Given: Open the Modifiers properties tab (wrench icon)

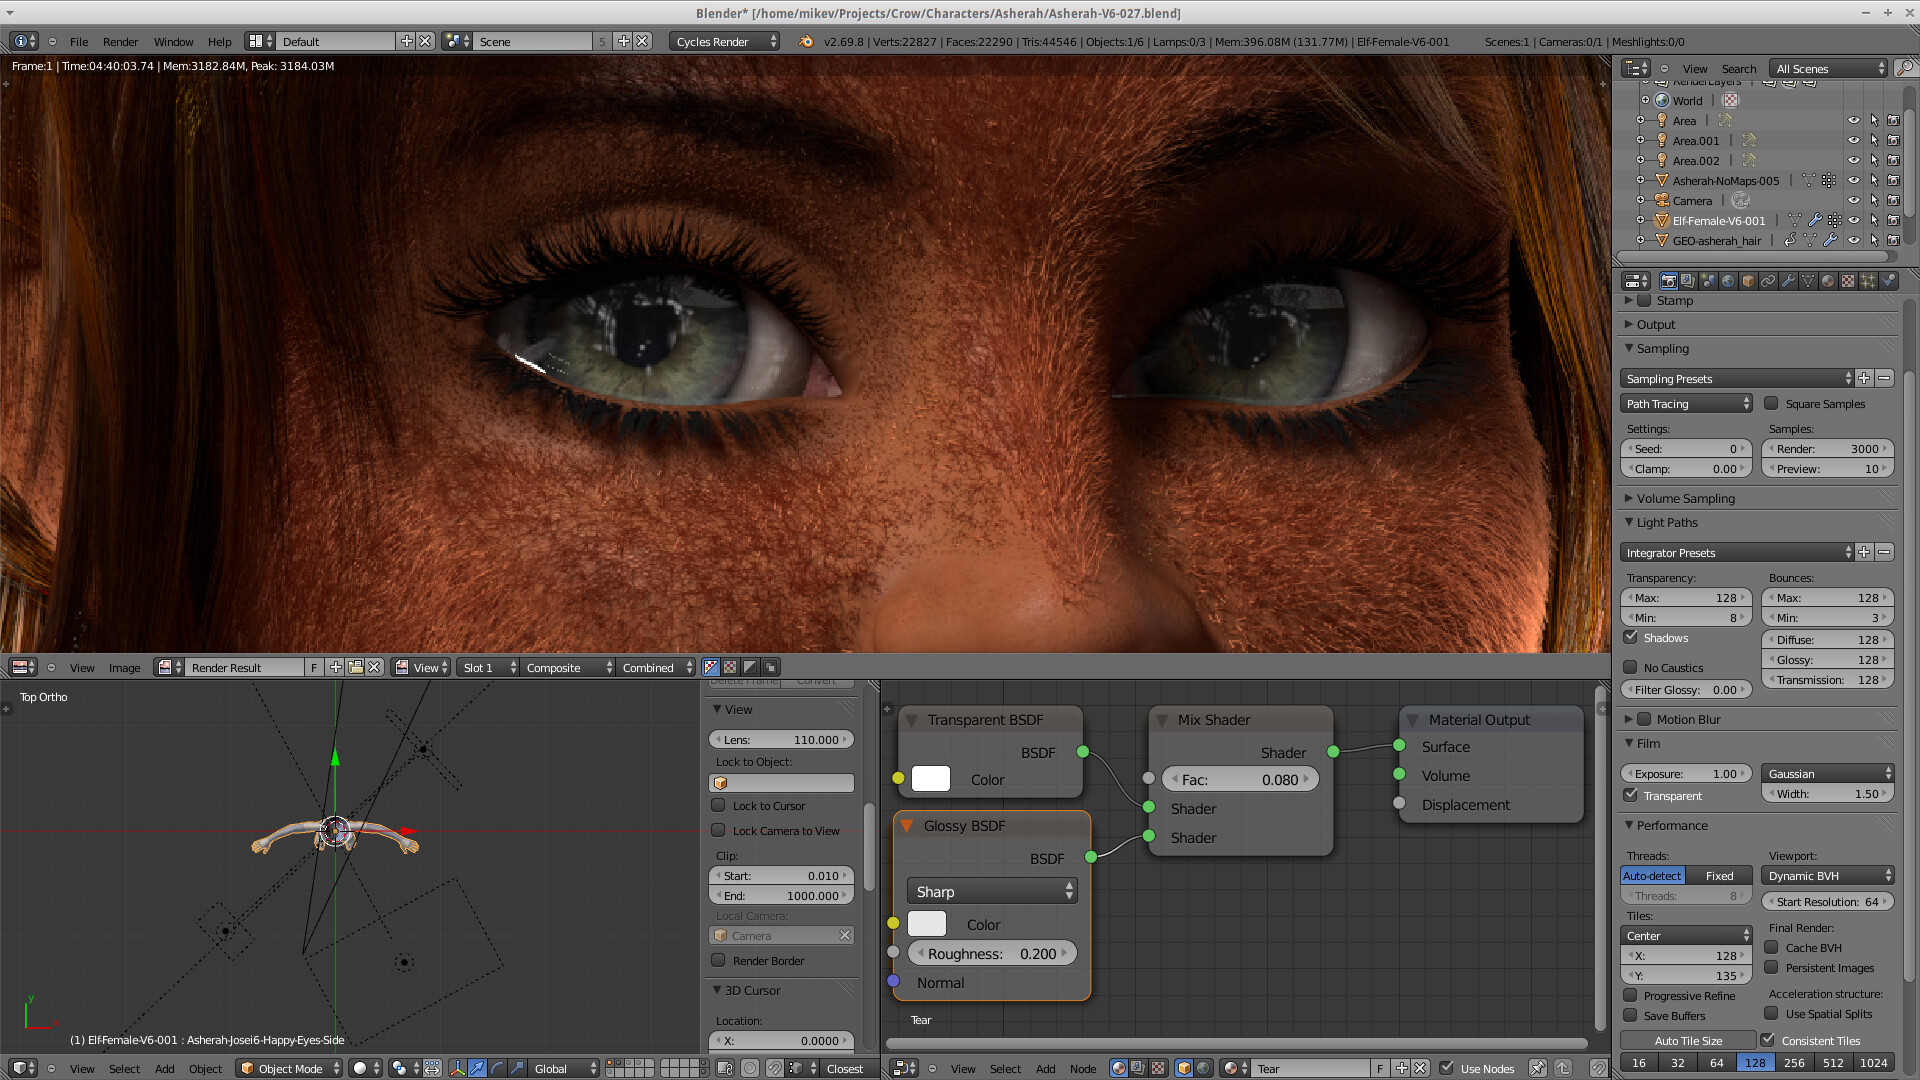Looking at the screenshot, I should [1788, 281].
